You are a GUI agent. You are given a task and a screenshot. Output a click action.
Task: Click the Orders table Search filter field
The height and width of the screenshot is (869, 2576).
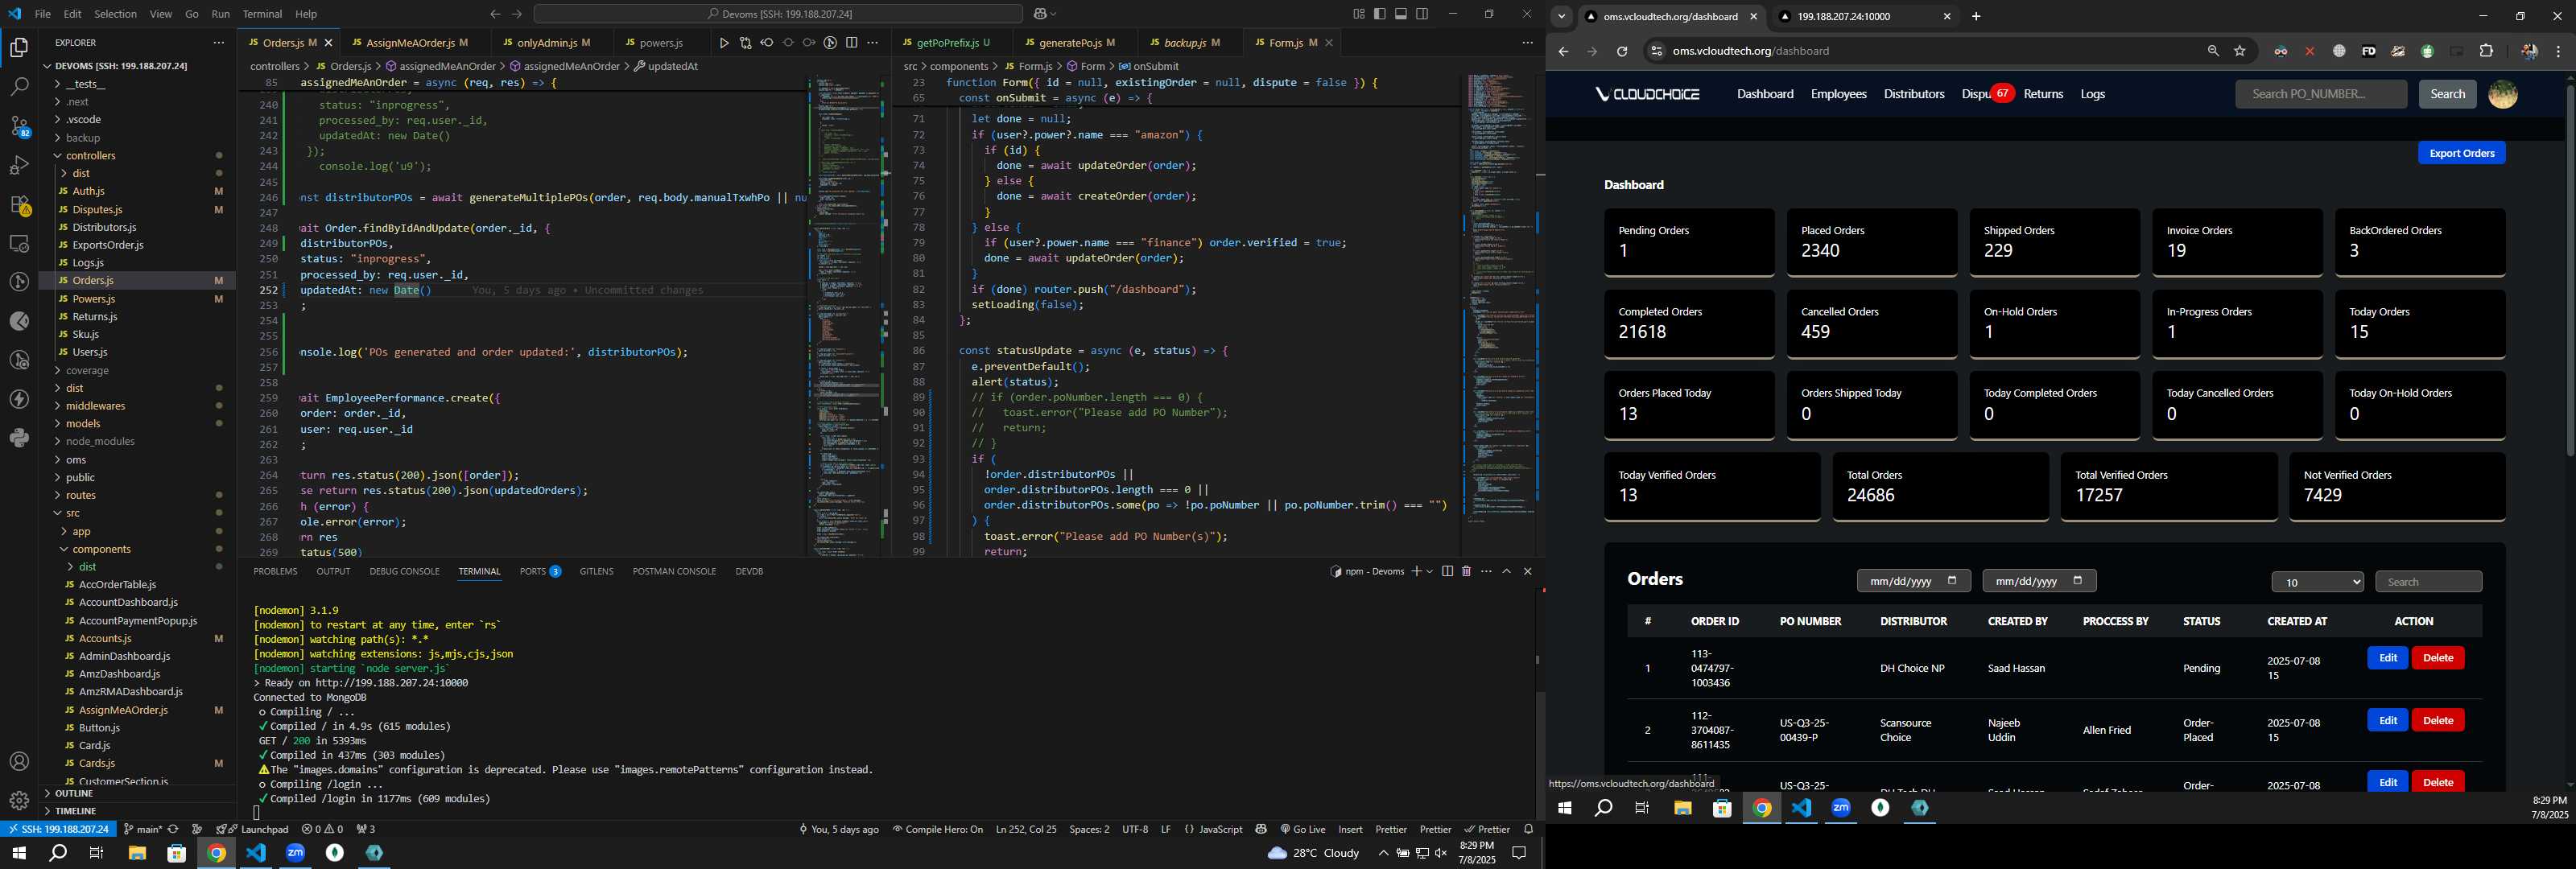click(2427, 582)
